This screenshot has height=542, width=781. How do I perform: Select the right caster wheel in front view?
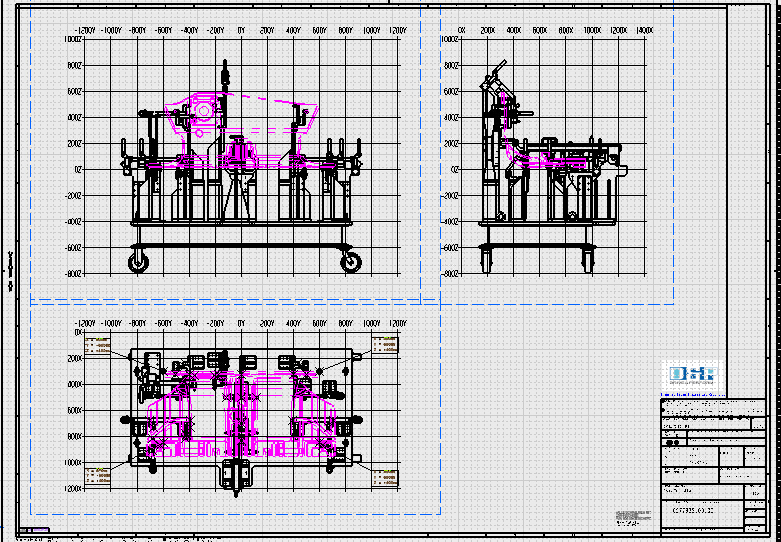click(351, 262)
